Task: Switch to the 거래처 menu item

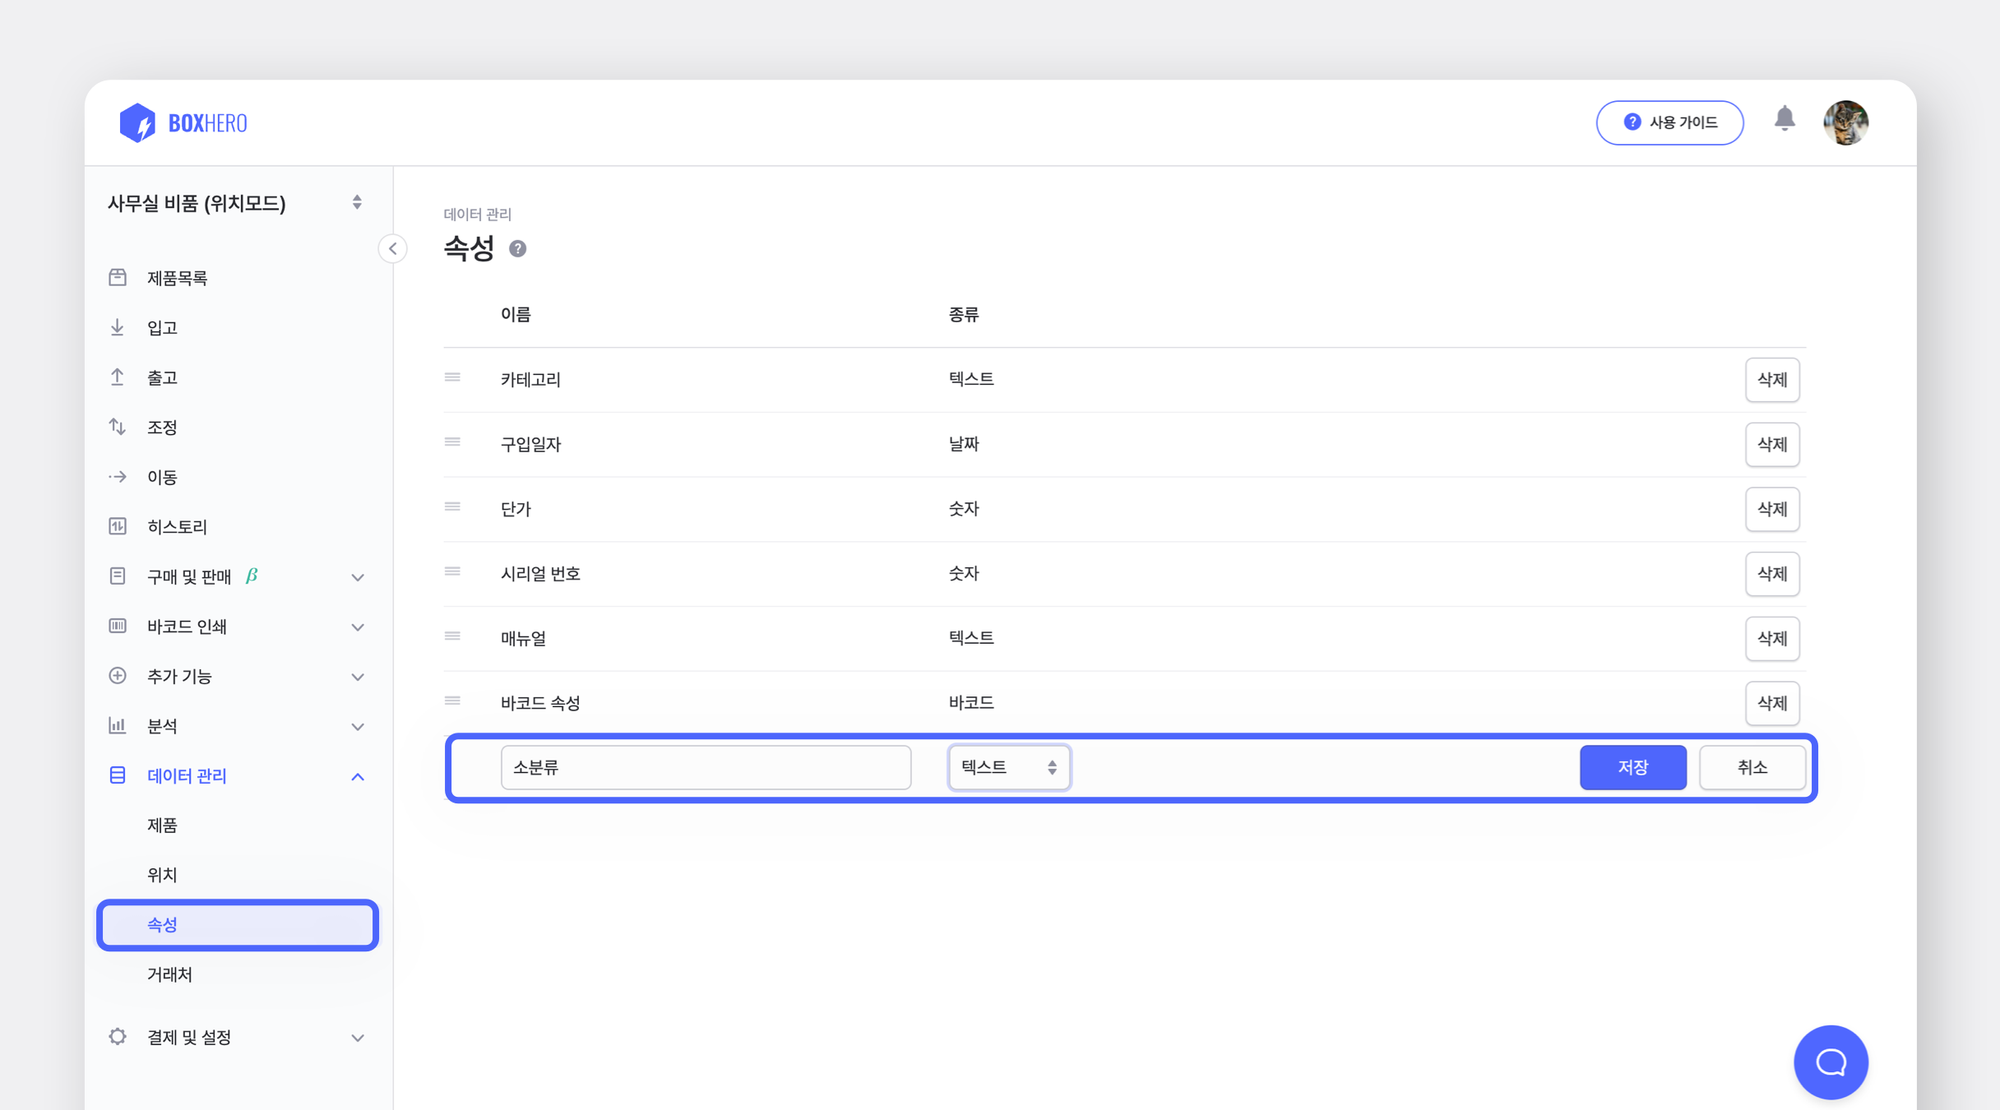Action: (168, 975)
